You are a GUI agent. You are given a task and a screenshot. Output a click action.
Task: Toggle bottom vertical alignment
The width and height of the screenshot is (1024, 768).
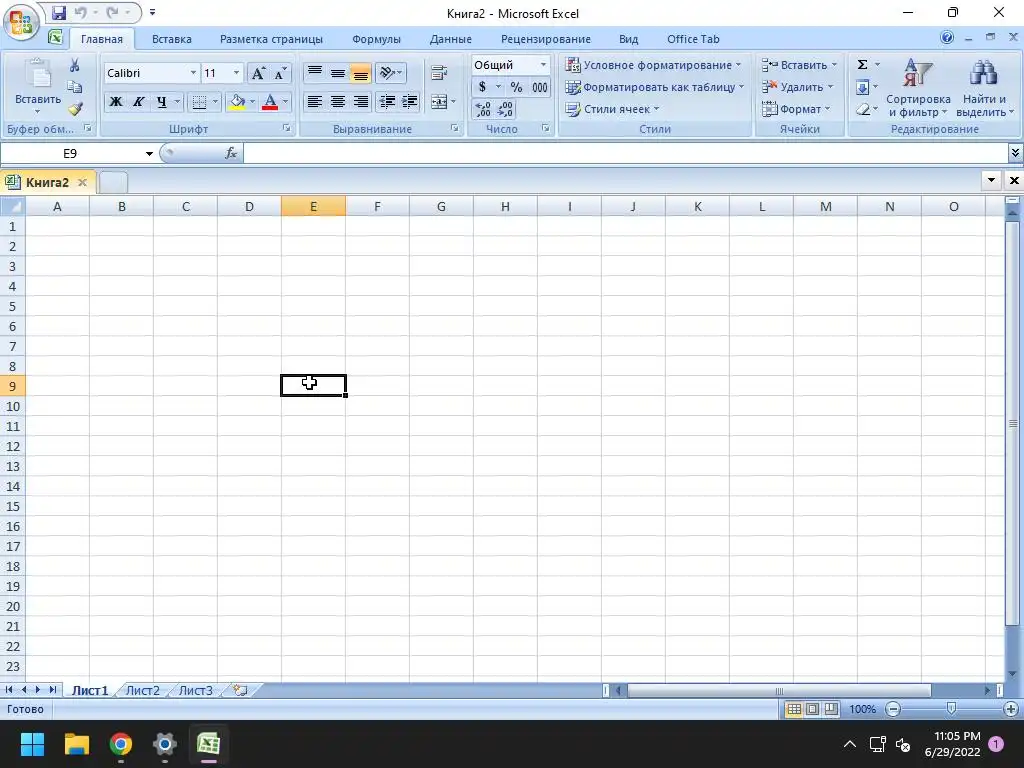[x=360, y=72]
